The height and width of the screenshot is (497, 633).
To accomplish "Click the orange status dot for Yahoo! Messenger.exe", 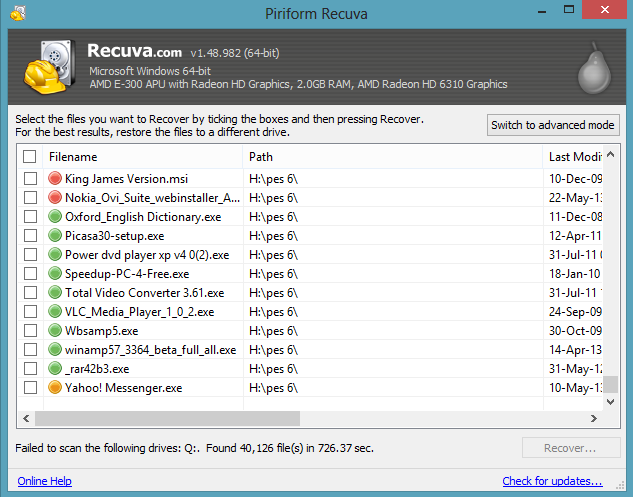I will pyautogui.click(x=54, y=387).
